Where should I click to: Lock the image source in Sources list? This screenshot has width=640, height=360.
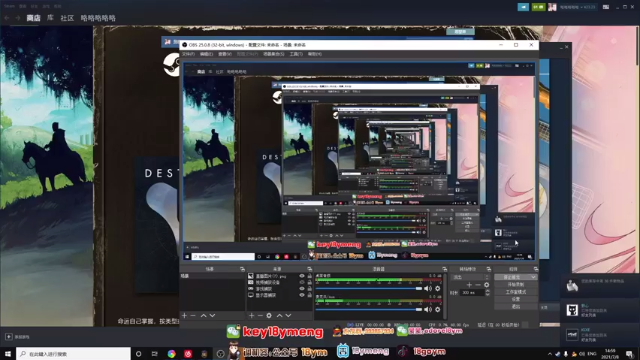(x=309, y=276)
